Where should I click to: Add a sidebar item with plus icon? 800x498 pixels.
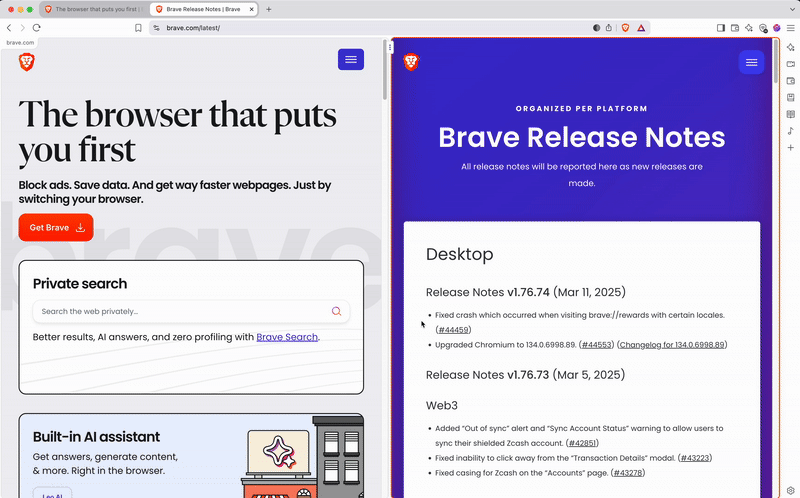coord(790,147)
